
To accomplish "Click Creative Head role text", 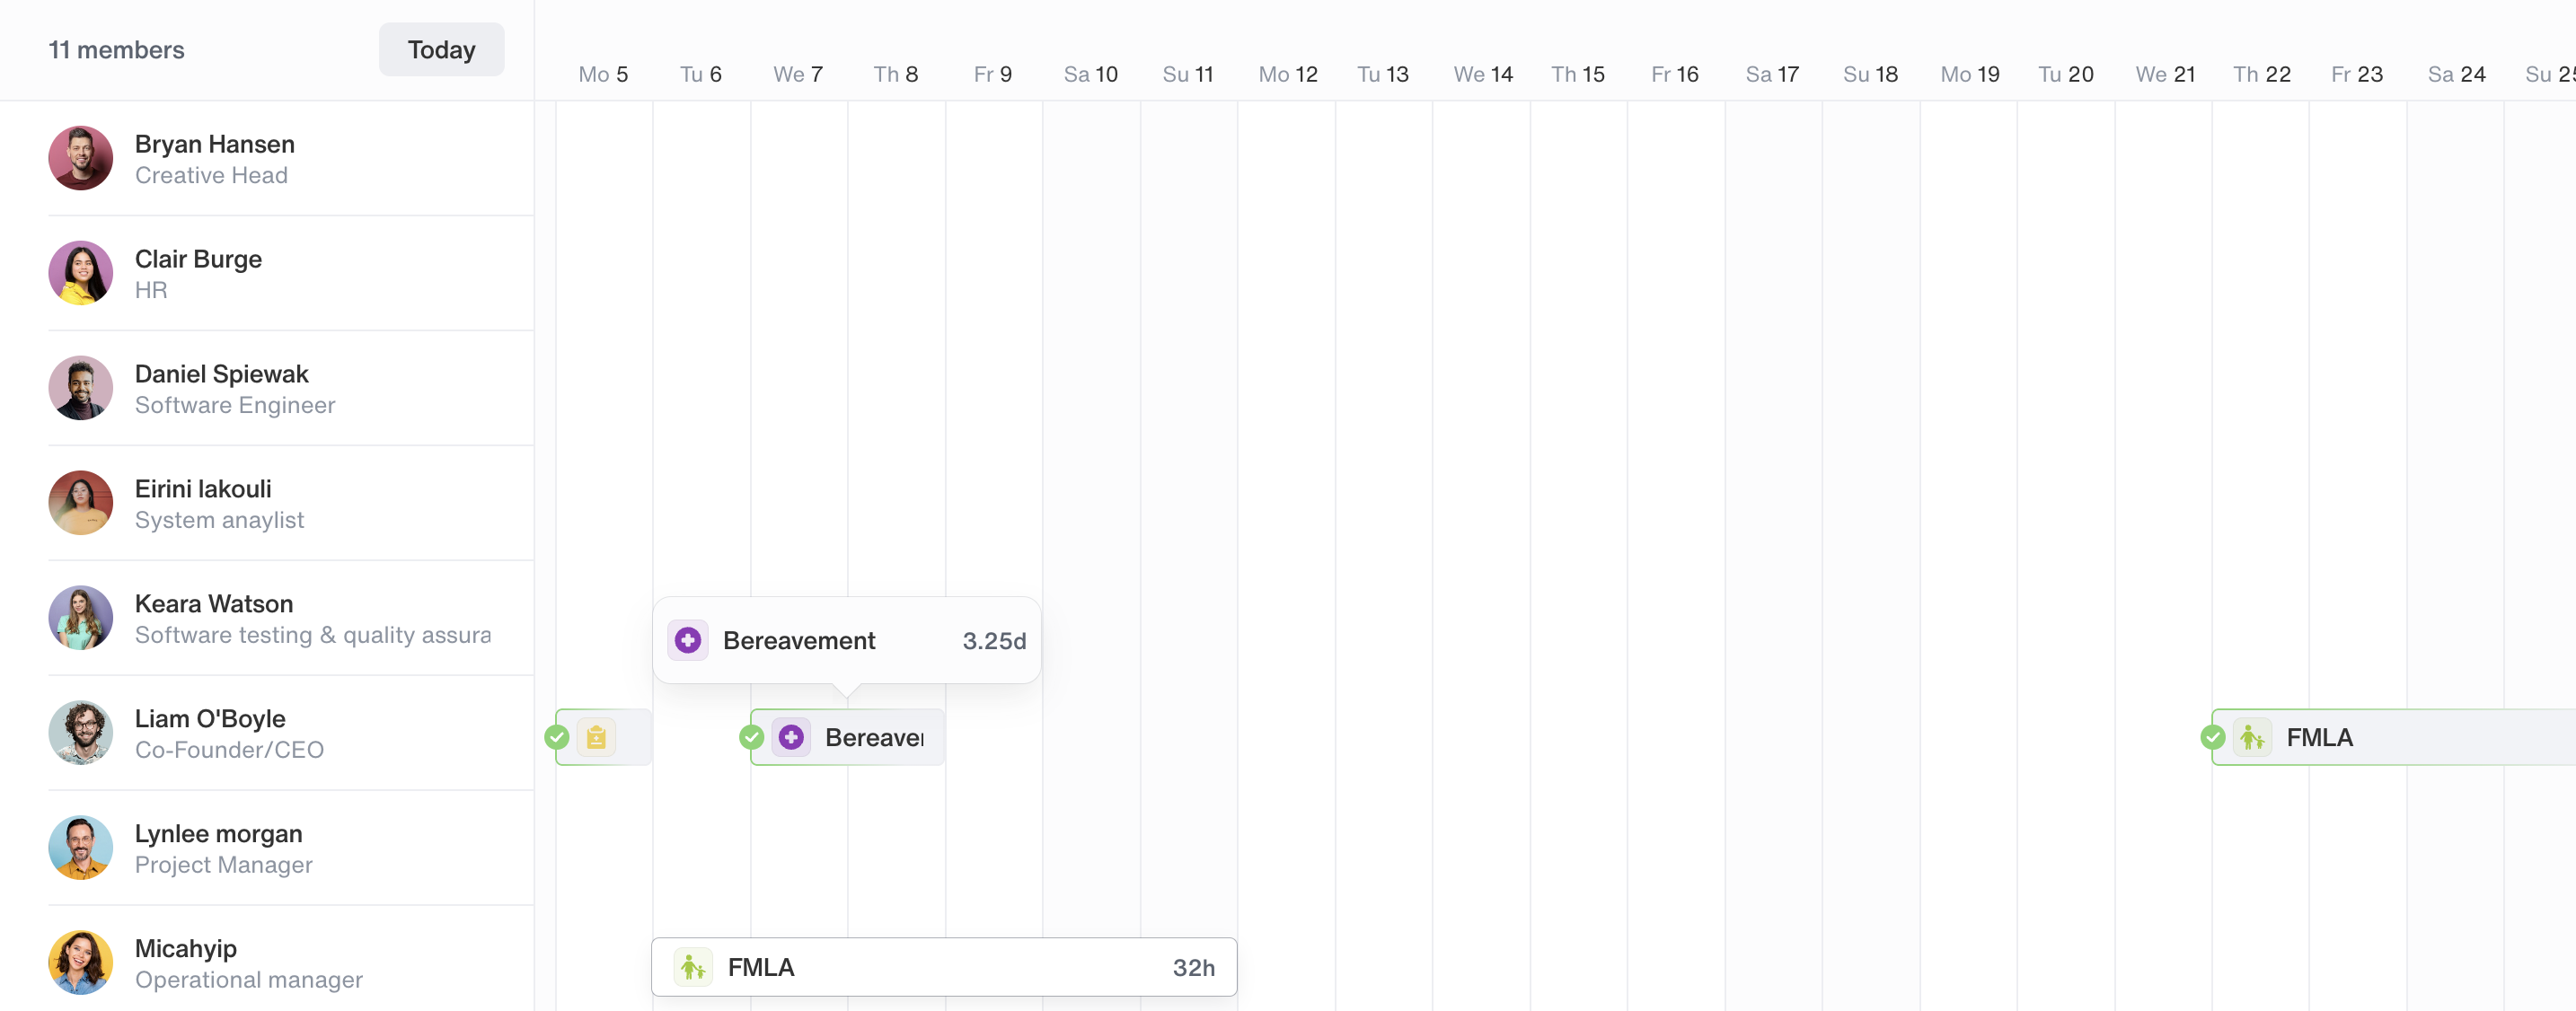I will pos(211,175).
